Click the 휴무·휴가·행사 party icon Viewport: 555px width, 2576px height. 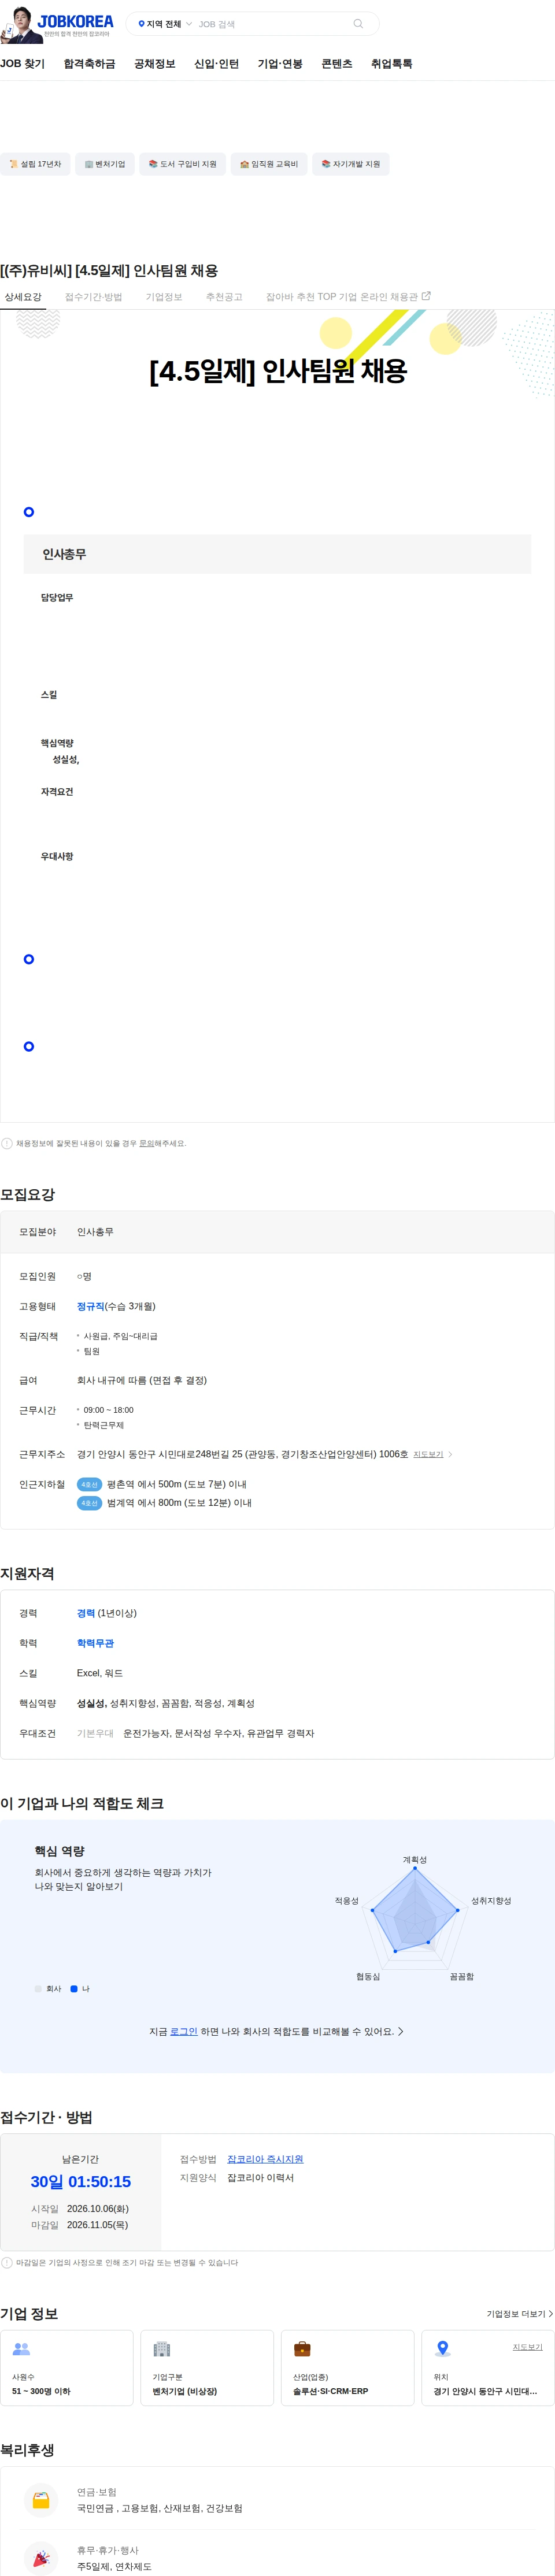click(x=41, y=2558)
